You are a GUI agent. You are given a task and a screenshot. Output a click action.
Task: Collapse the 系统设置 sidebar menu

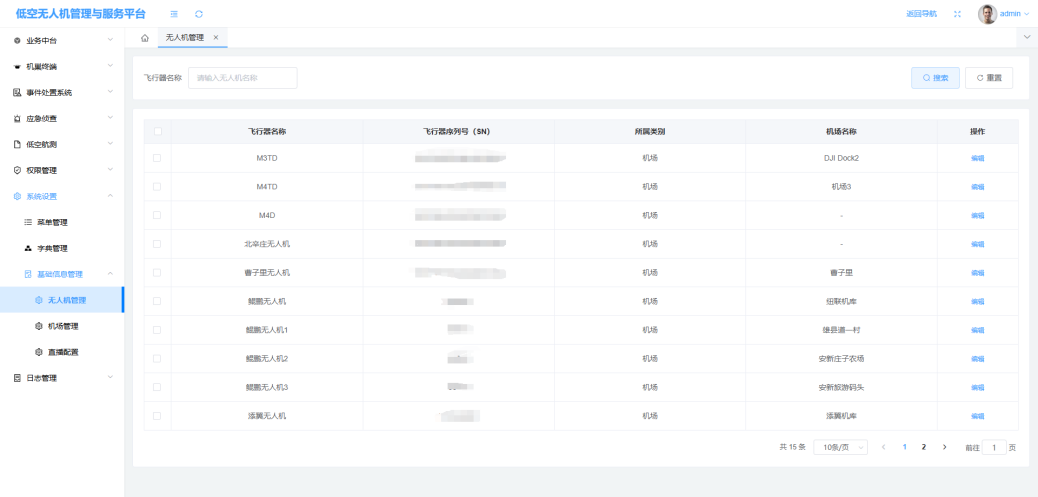(x=62, y=196)
